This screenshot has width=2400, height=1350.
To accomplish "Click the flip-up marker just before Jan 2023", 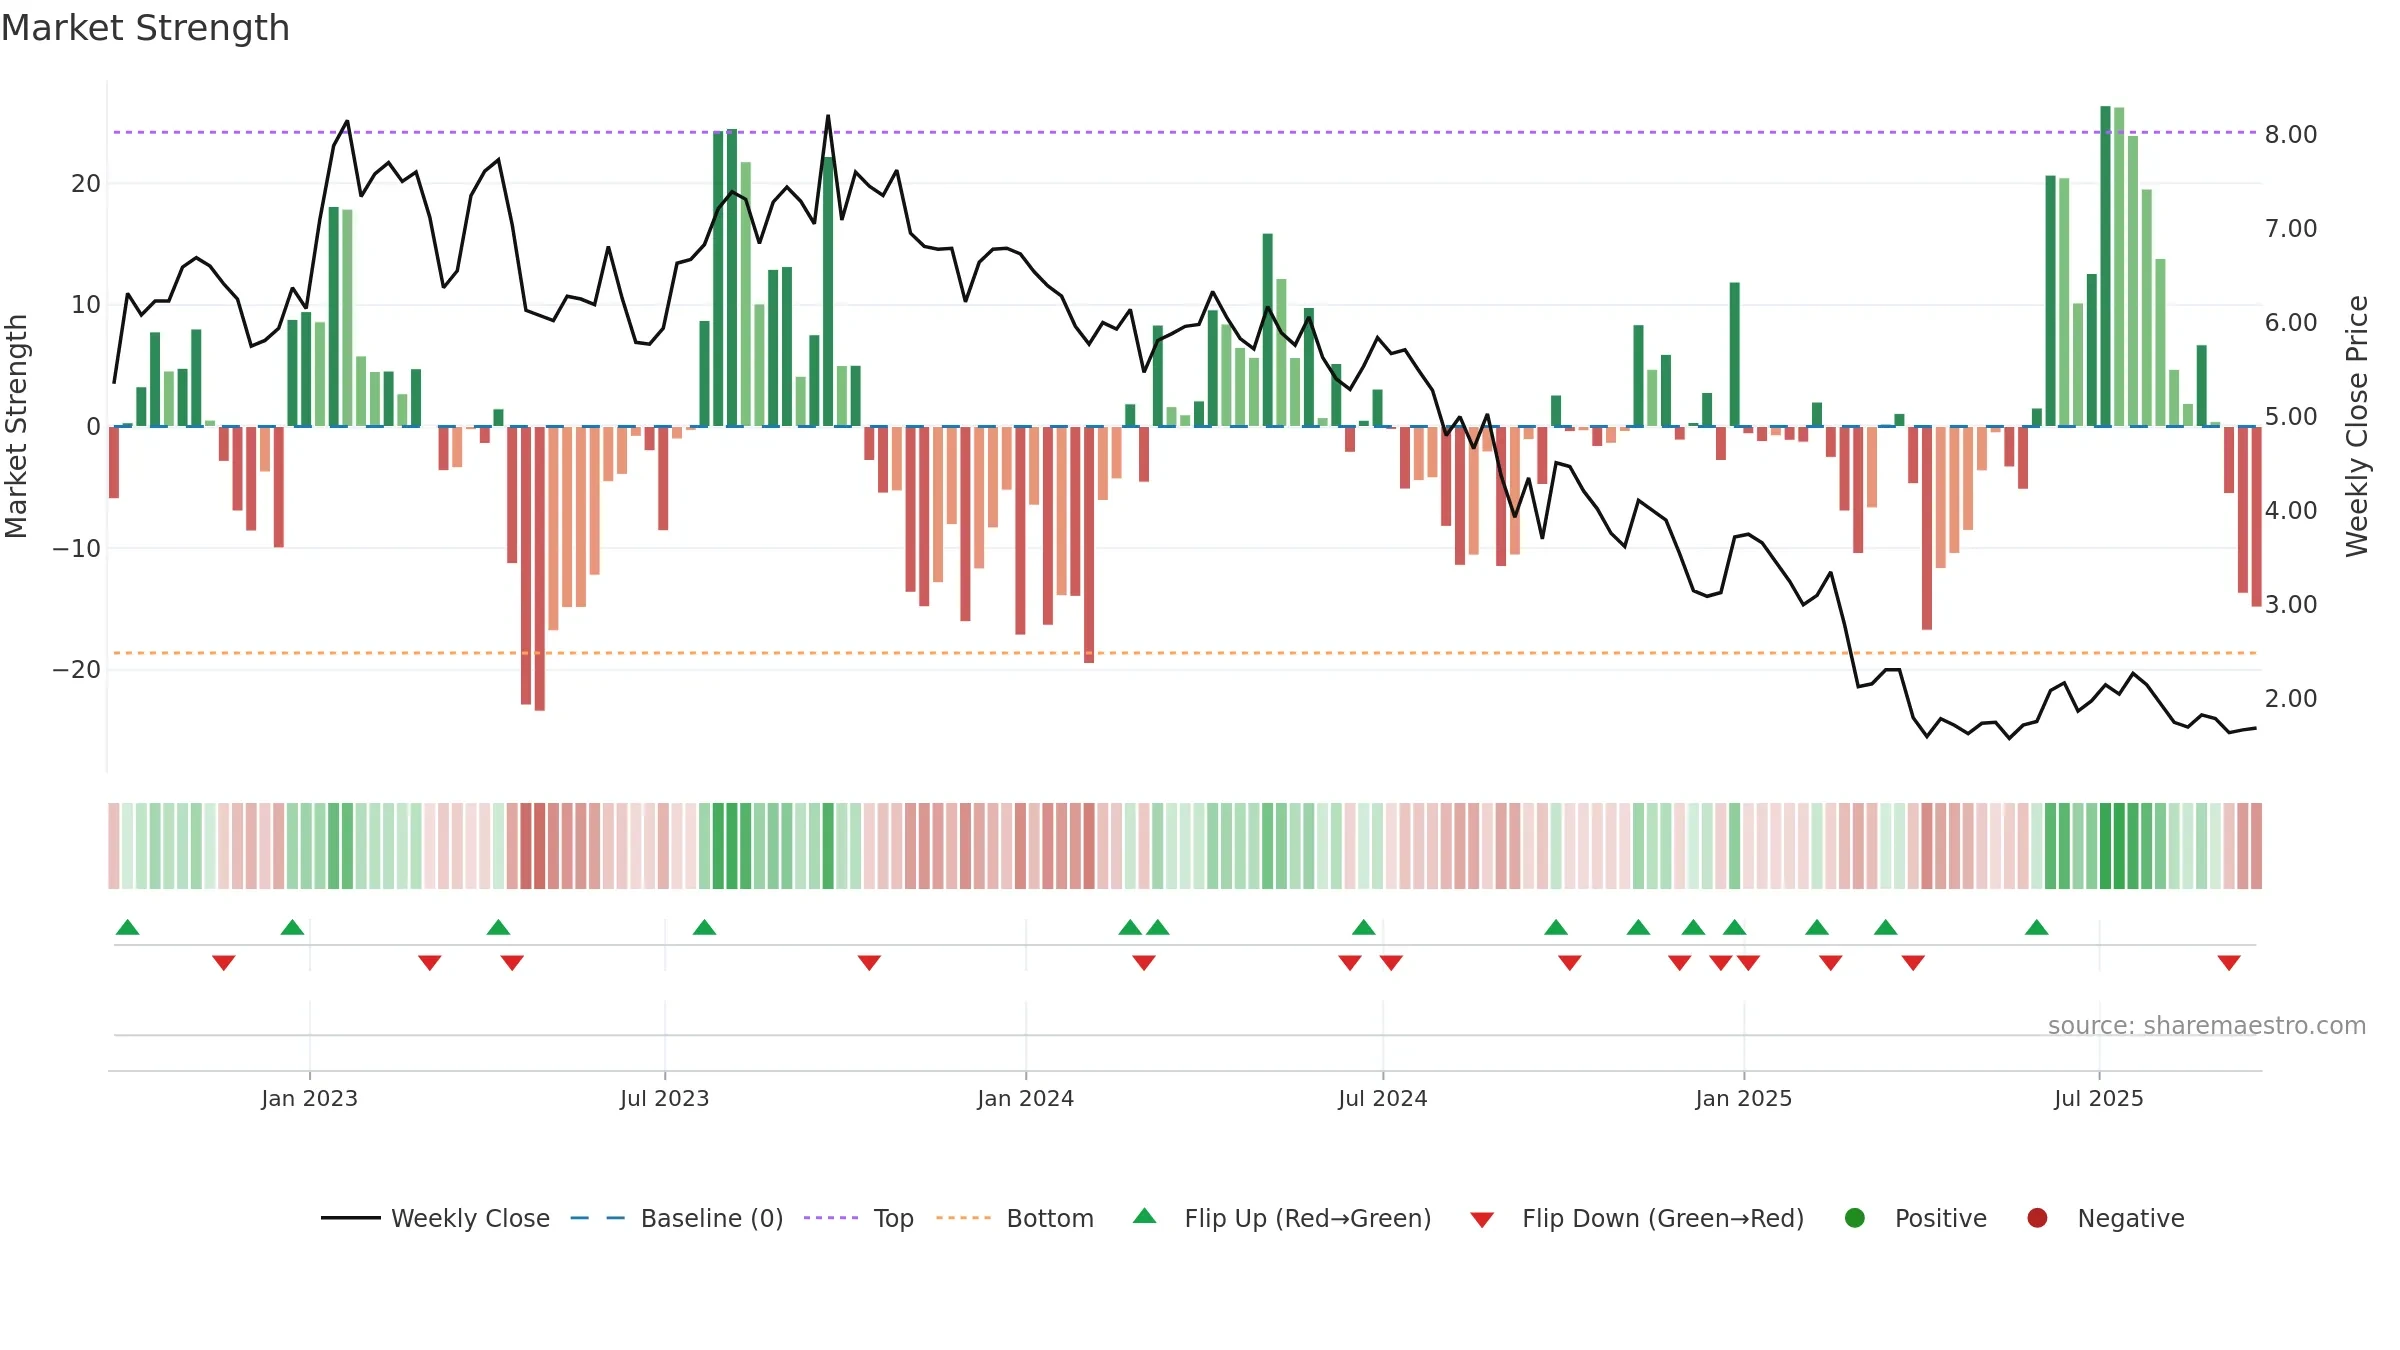I will click(x=292, y=927).
